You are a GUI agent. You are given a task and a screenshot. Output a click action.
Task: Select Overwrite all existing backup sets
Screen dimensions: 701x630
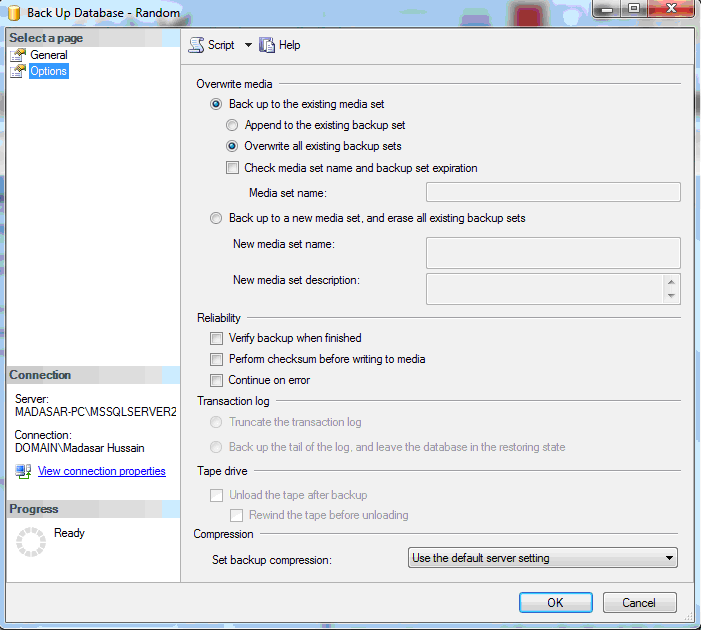coord(233,146)
